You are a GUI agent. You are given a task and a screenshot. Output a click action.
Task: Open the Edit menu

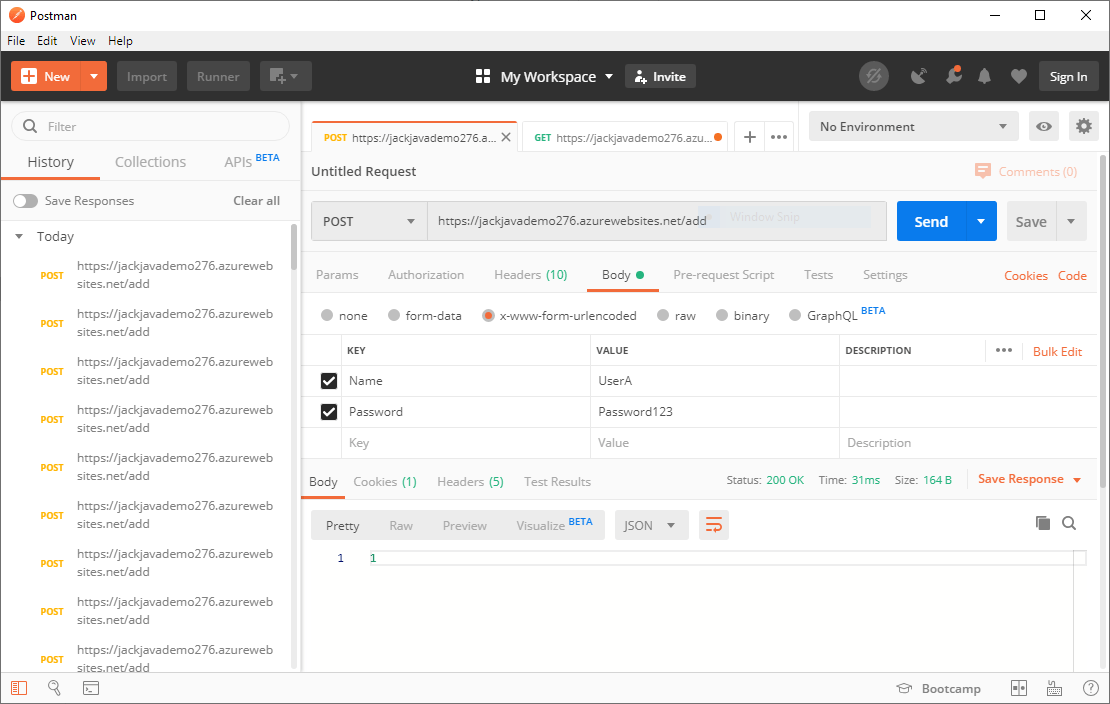[47, 40]
